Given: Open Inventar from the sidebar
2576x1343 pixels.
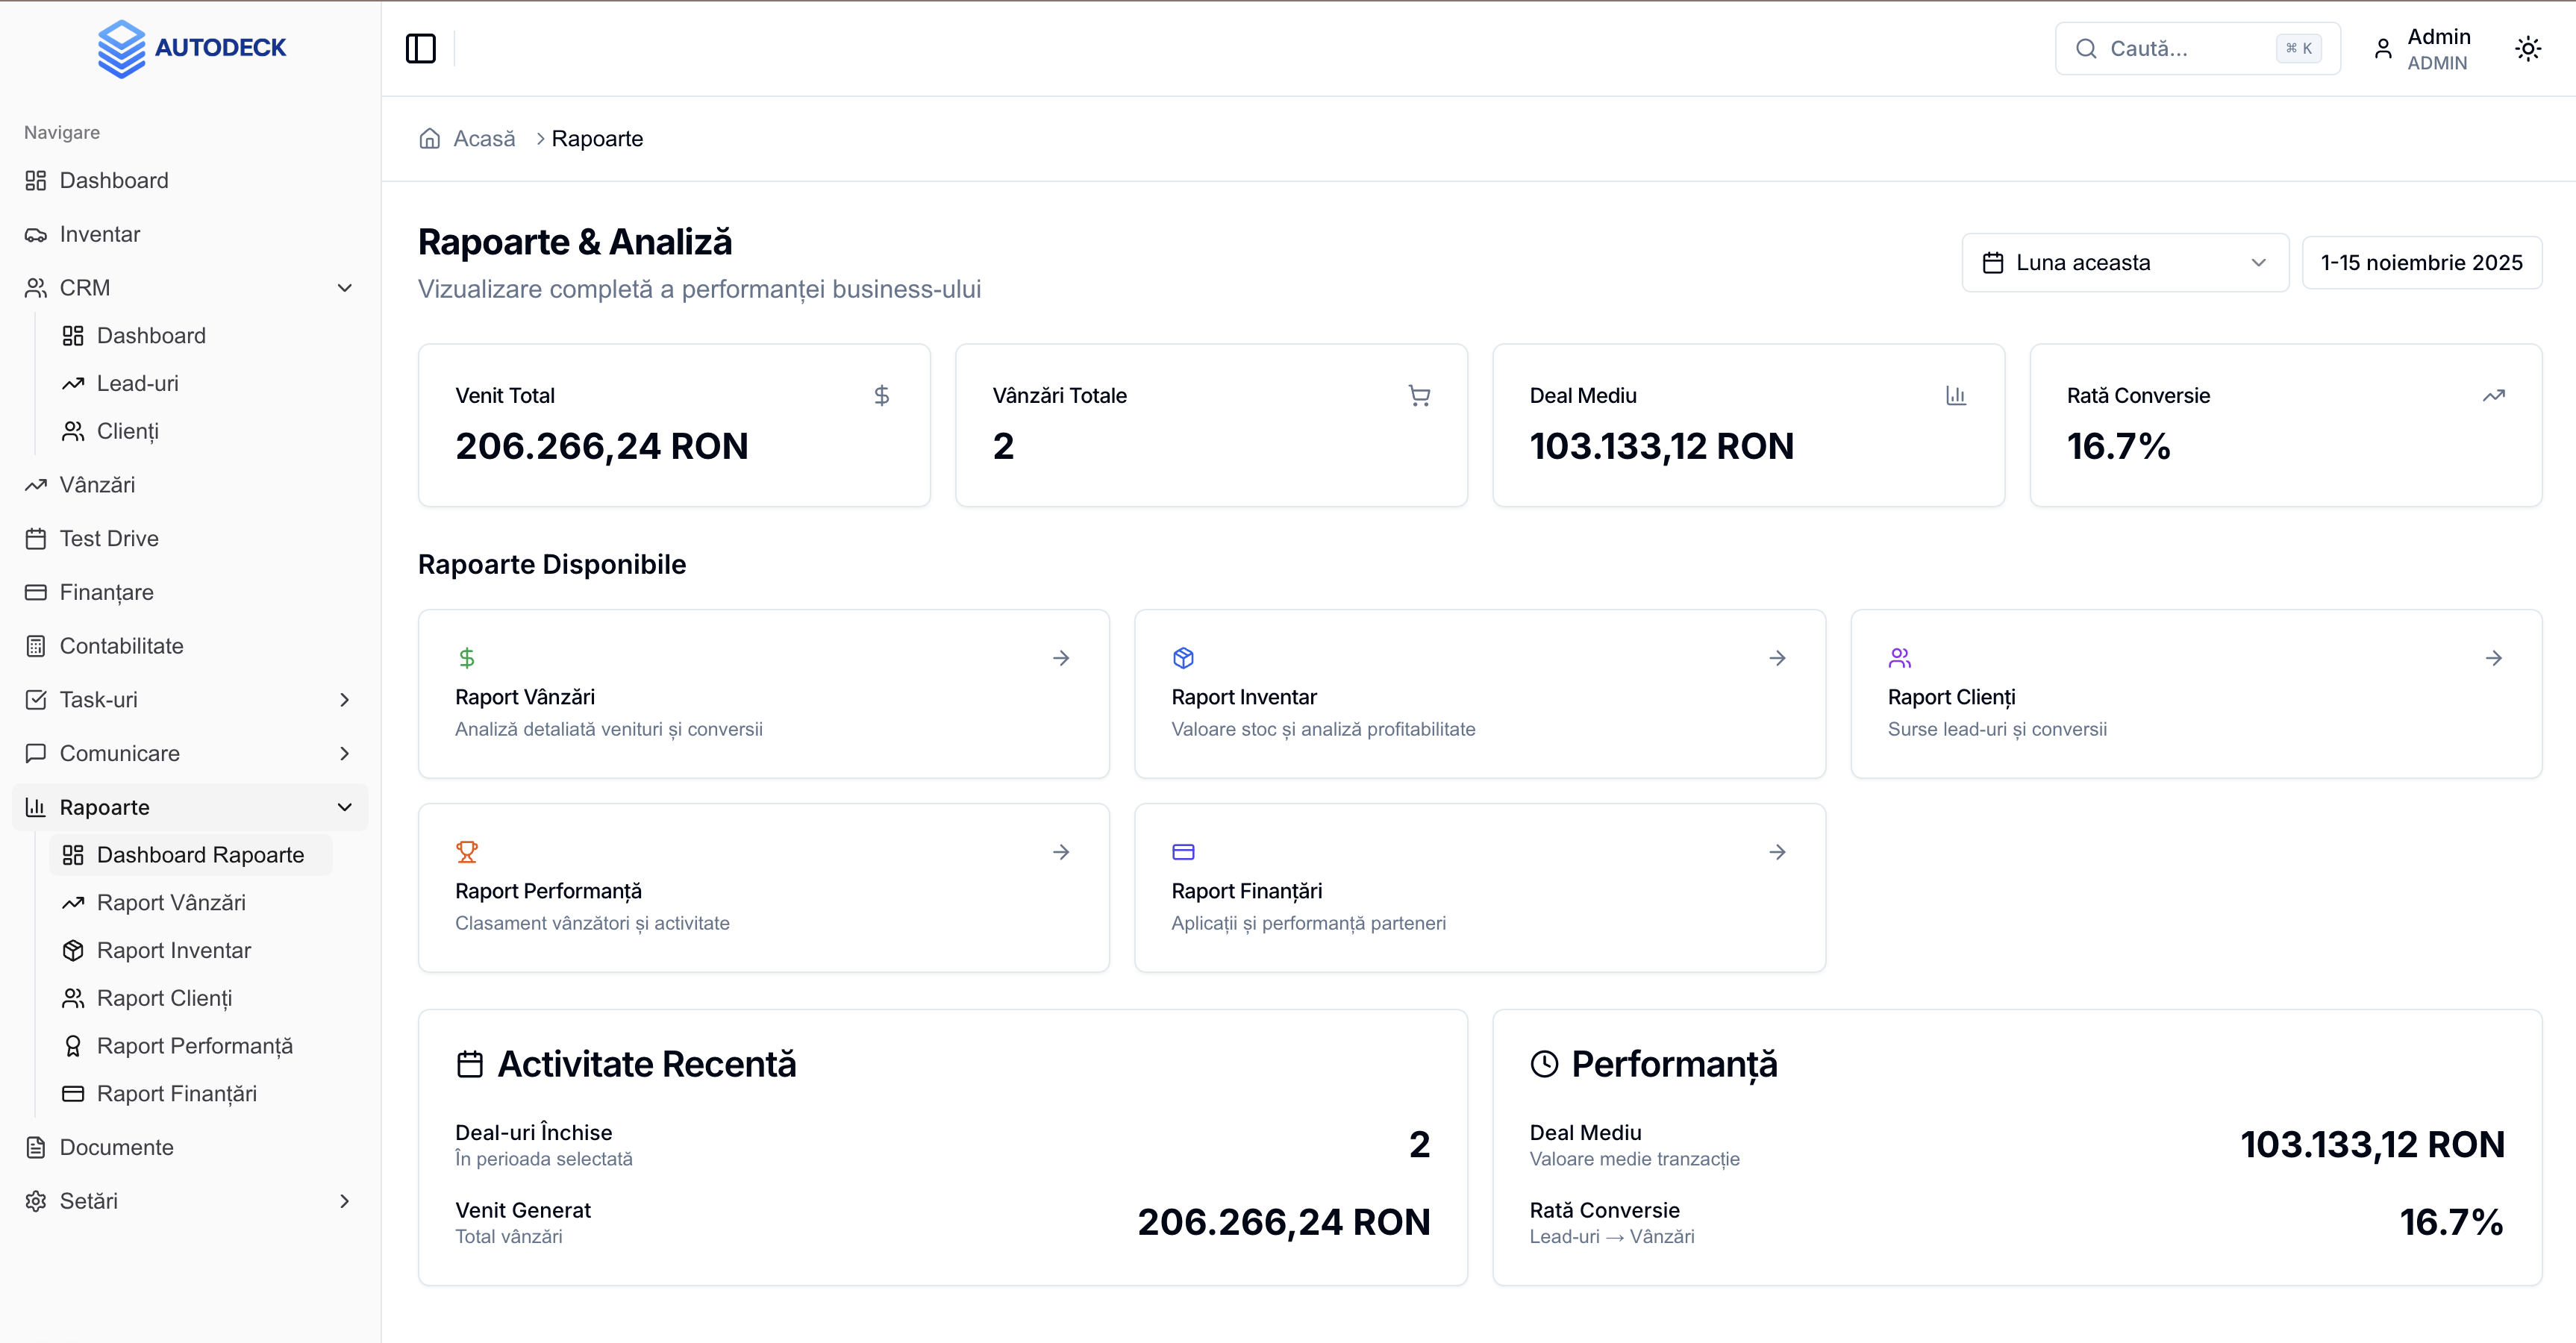Looking at the screenshot, I should pyautogui.click(x=100, y=234).
